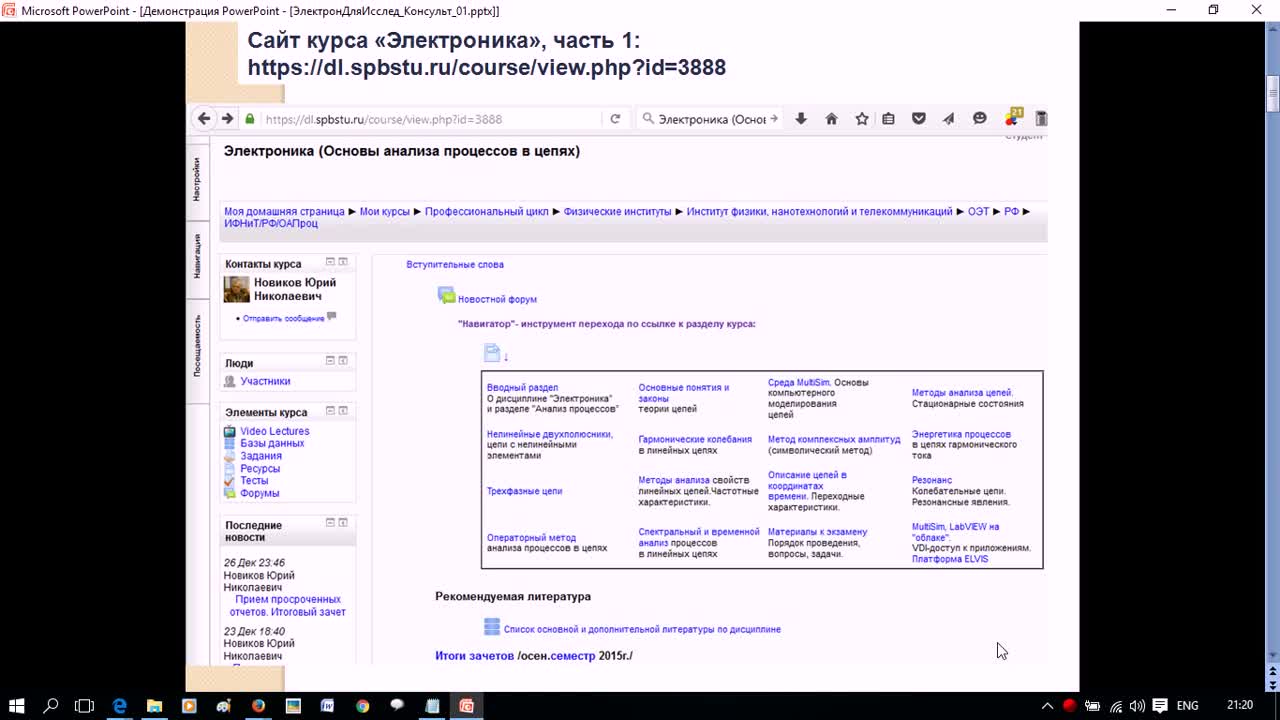
Task: Open 'Физические институты' breadcrumb
Action: [617, 212]
